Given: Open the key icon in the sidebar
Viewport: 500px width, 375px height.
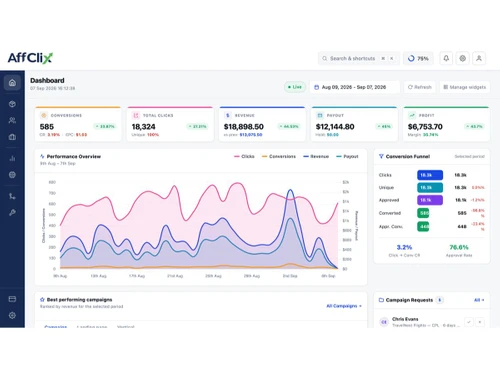Looking at the screenshot, I should [12, 213].
